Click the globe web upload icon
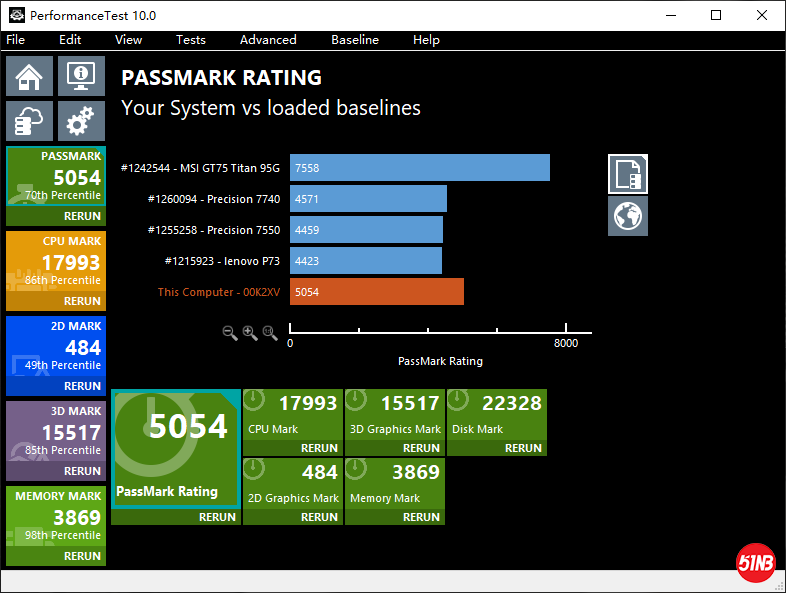The height and width of the screenshot is (593, 786). [x=628, y=216]
